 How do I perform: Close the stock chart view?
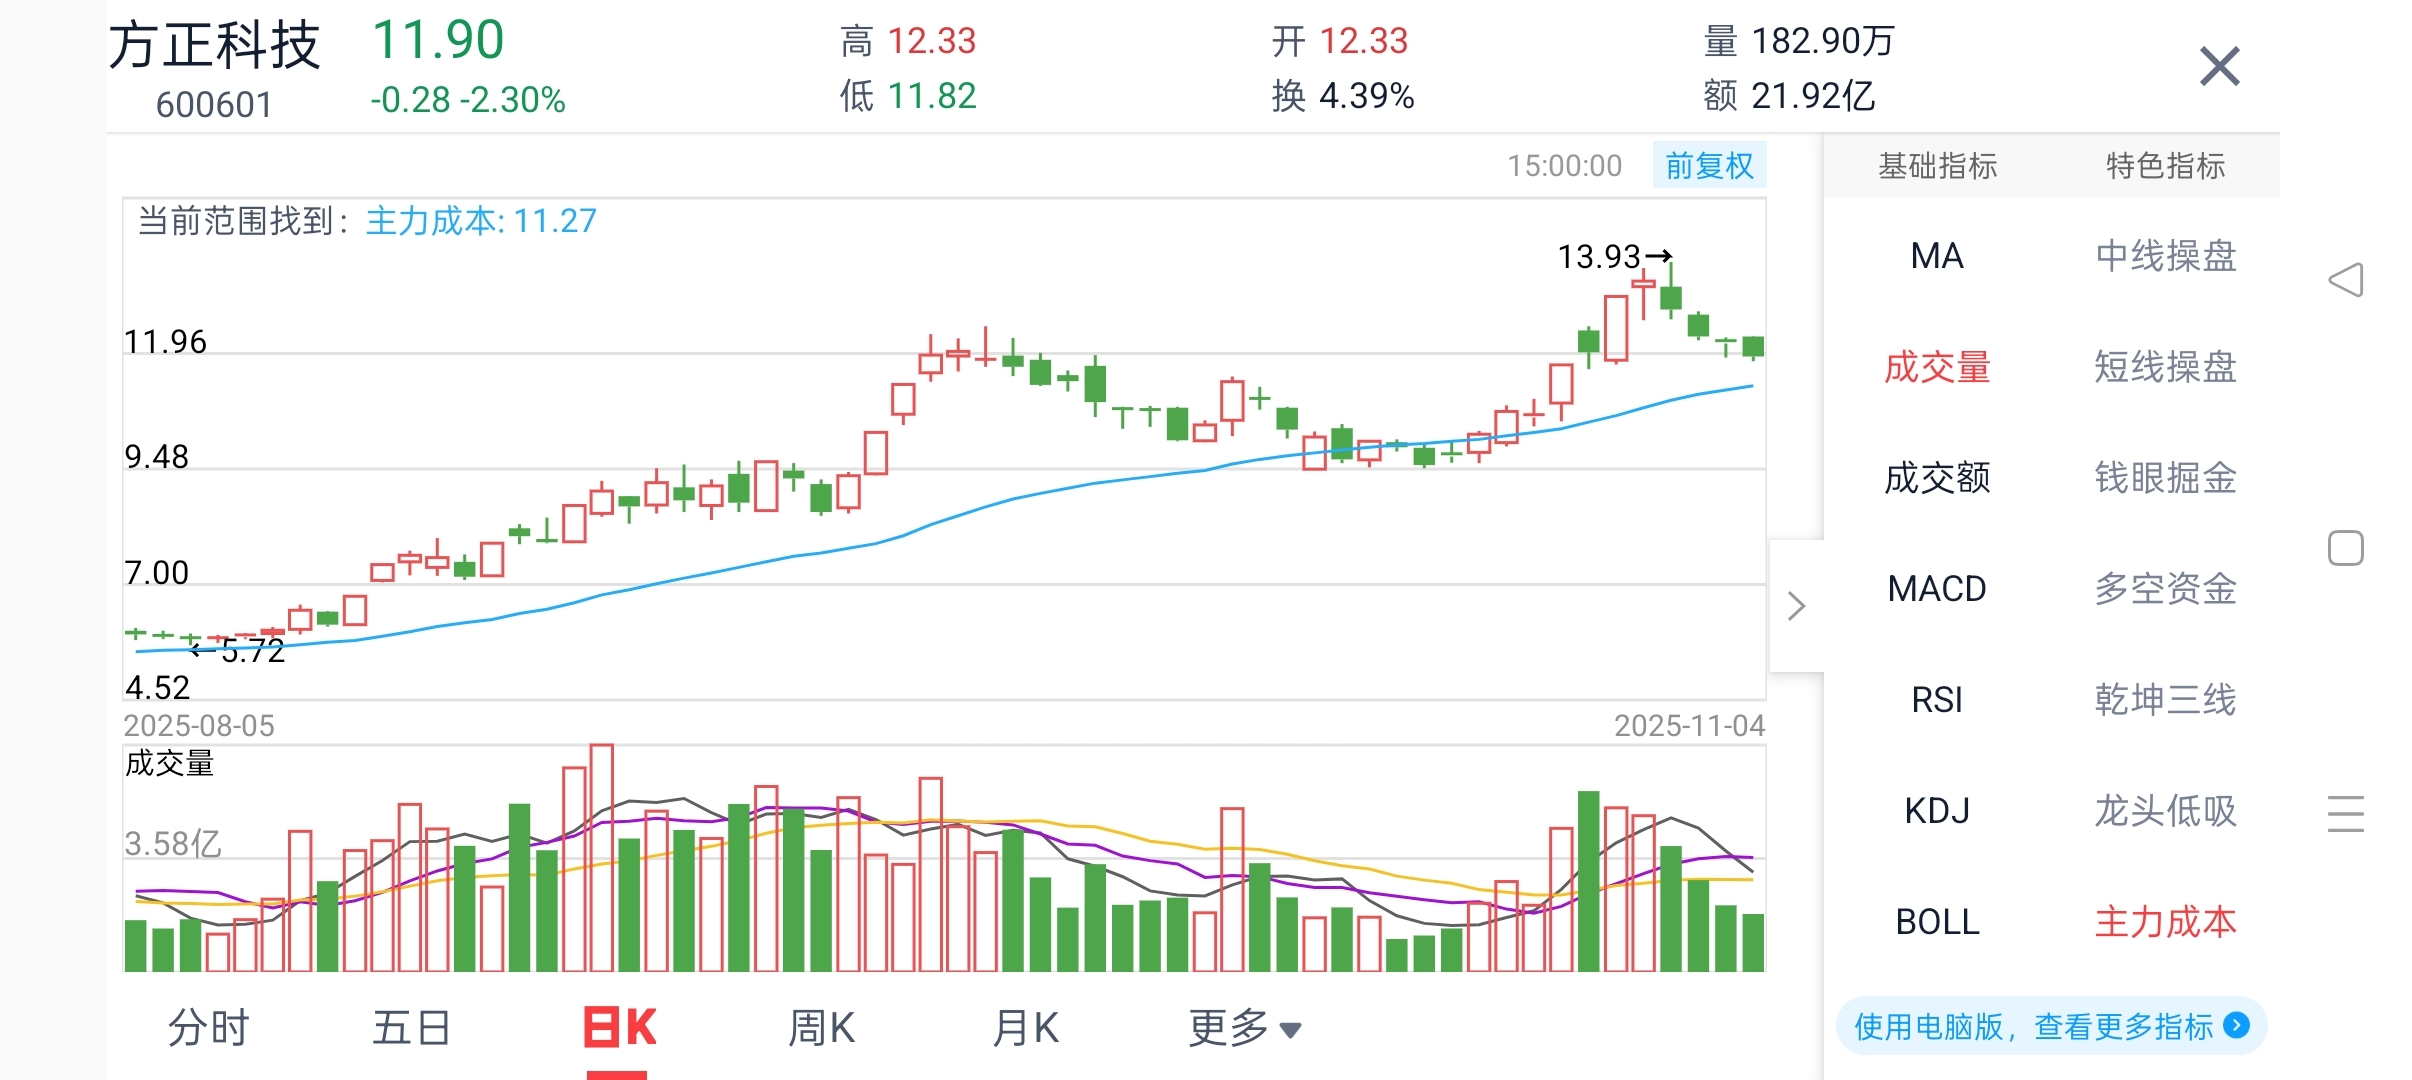coord(2219,67)
